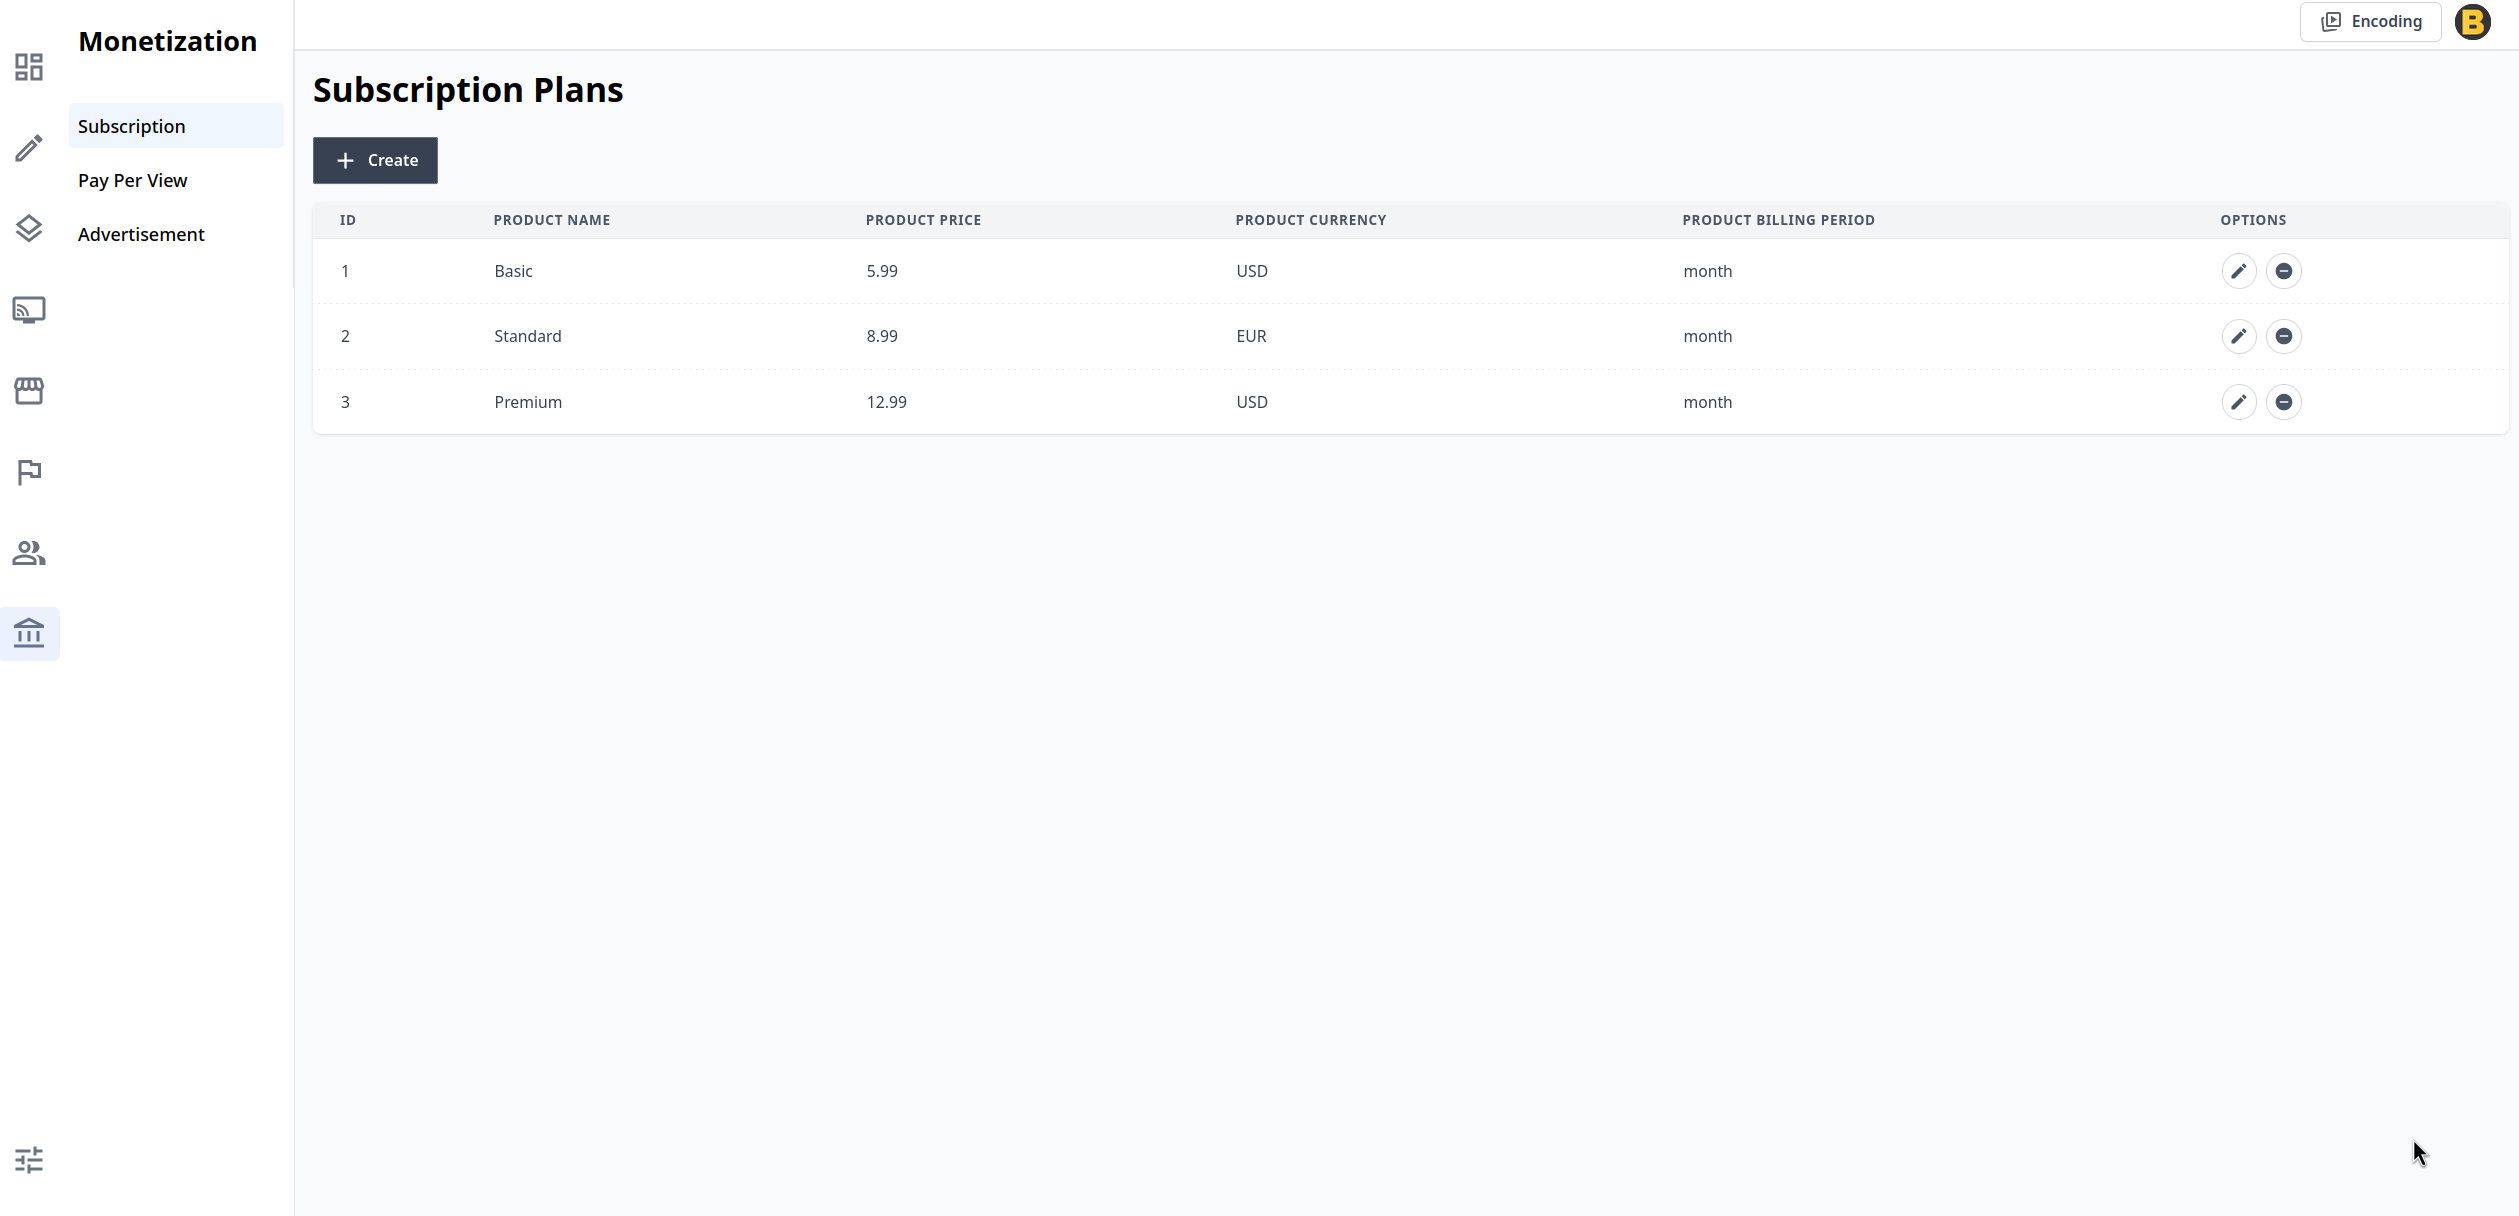The image size is (2519, 1216).
Task: Select the cast screen icon in sidebar
Action: (x=29, y=310)
